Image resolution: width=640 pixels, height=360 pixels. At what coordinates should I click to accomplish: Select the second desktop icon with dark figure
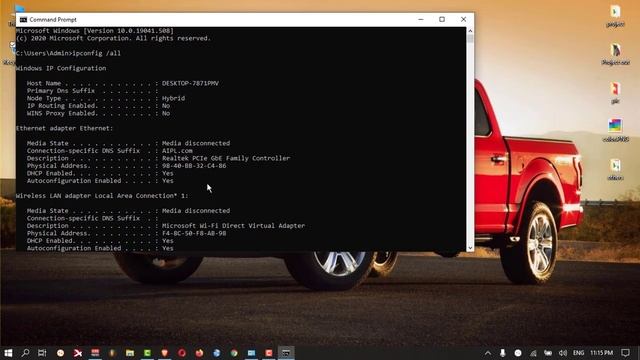pyautogui.click(x=616, y=50)
